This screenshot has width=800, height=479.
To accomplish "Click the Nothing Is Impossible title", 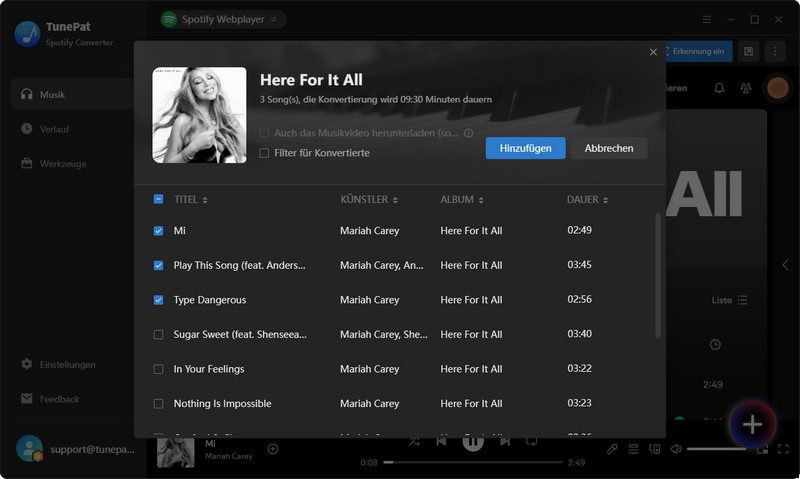I will [x=222, y=404].
